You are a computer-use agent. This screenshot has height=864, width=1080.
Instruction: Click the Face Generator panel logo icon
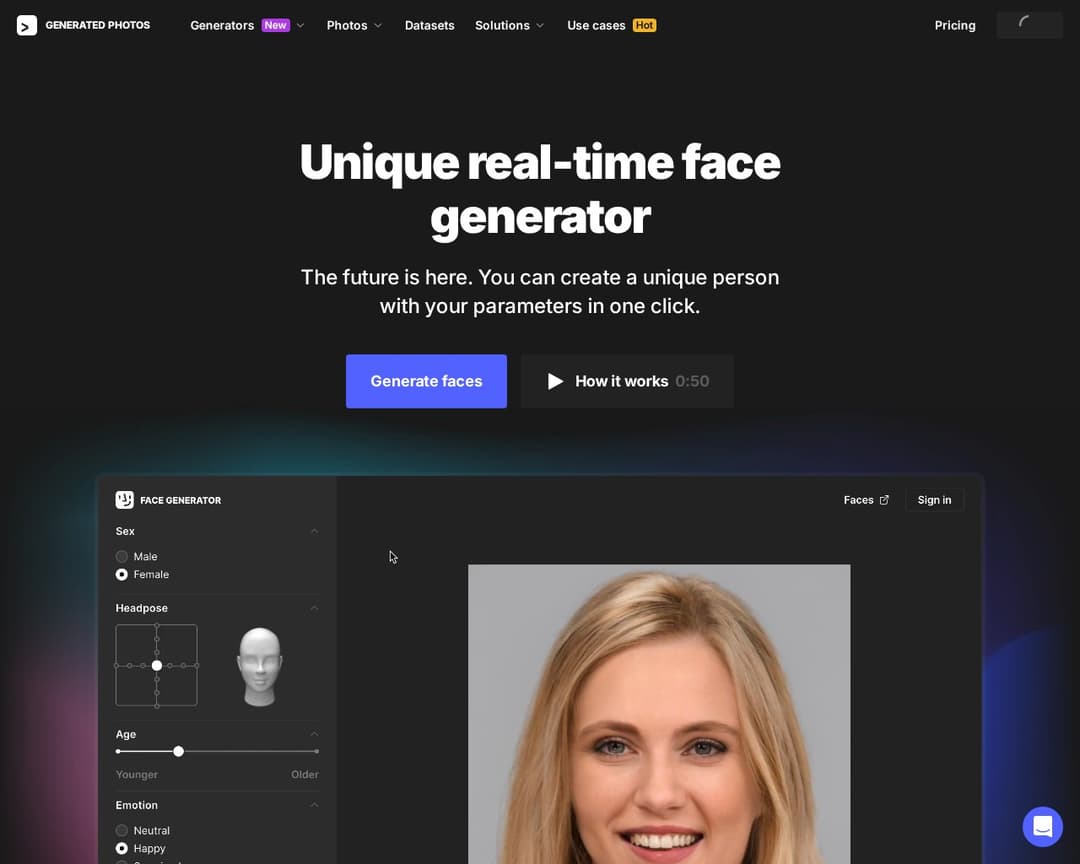click(125, 500)
